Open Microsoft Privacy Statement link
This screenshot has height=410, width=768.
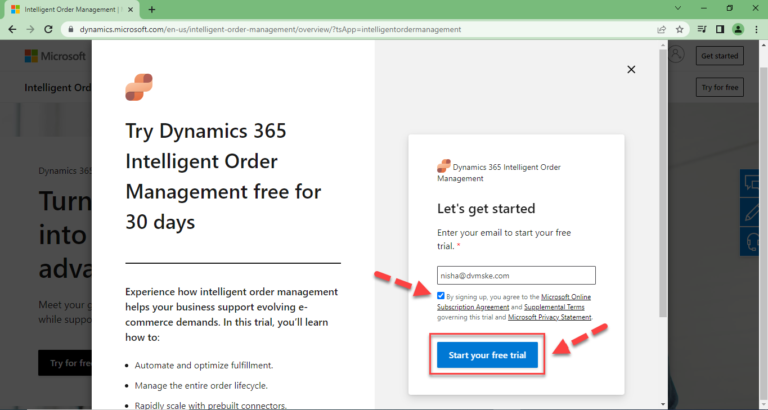(x=550, y=317)
